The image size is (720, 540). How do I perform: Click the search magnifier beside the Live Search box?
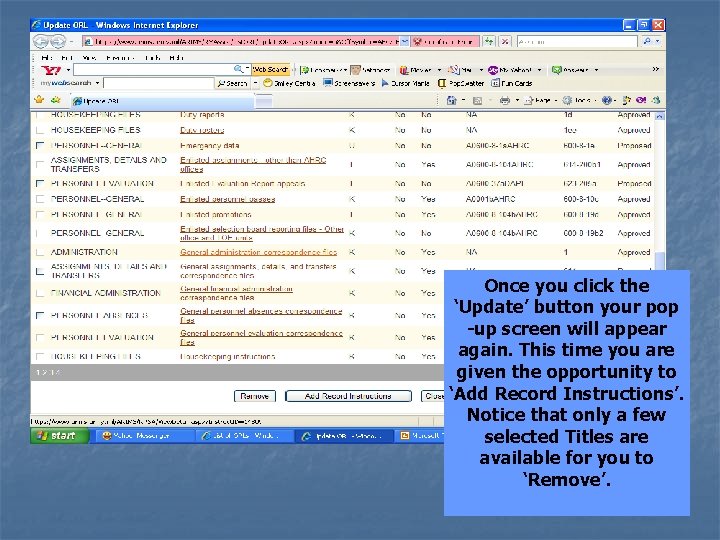pos(647,41)
